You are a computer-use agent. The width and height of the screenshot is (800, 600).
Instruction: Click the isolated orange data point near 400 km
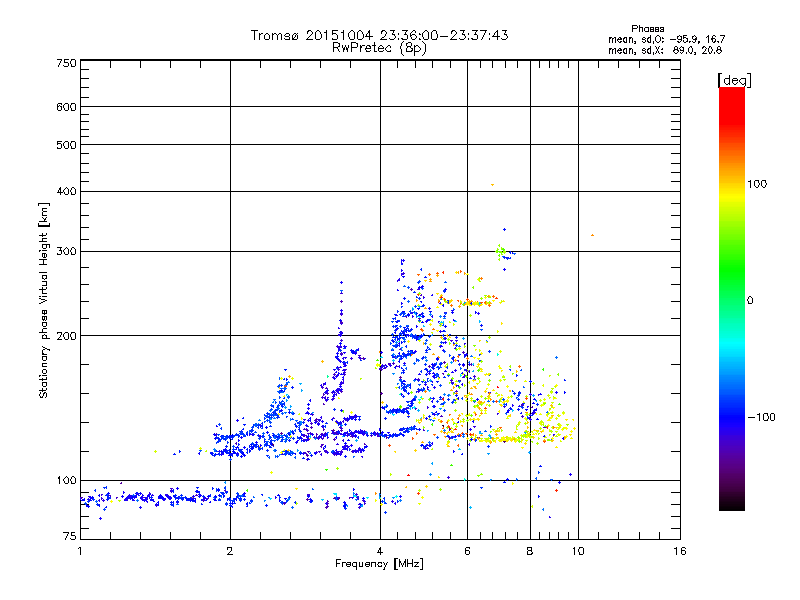(492, 185)
